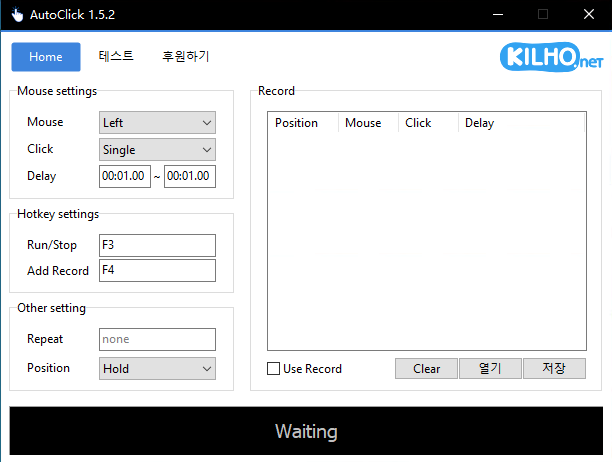Click the minimum Delay time field
The width and height of the screenshot is (612, 462).
pos(125,176)
